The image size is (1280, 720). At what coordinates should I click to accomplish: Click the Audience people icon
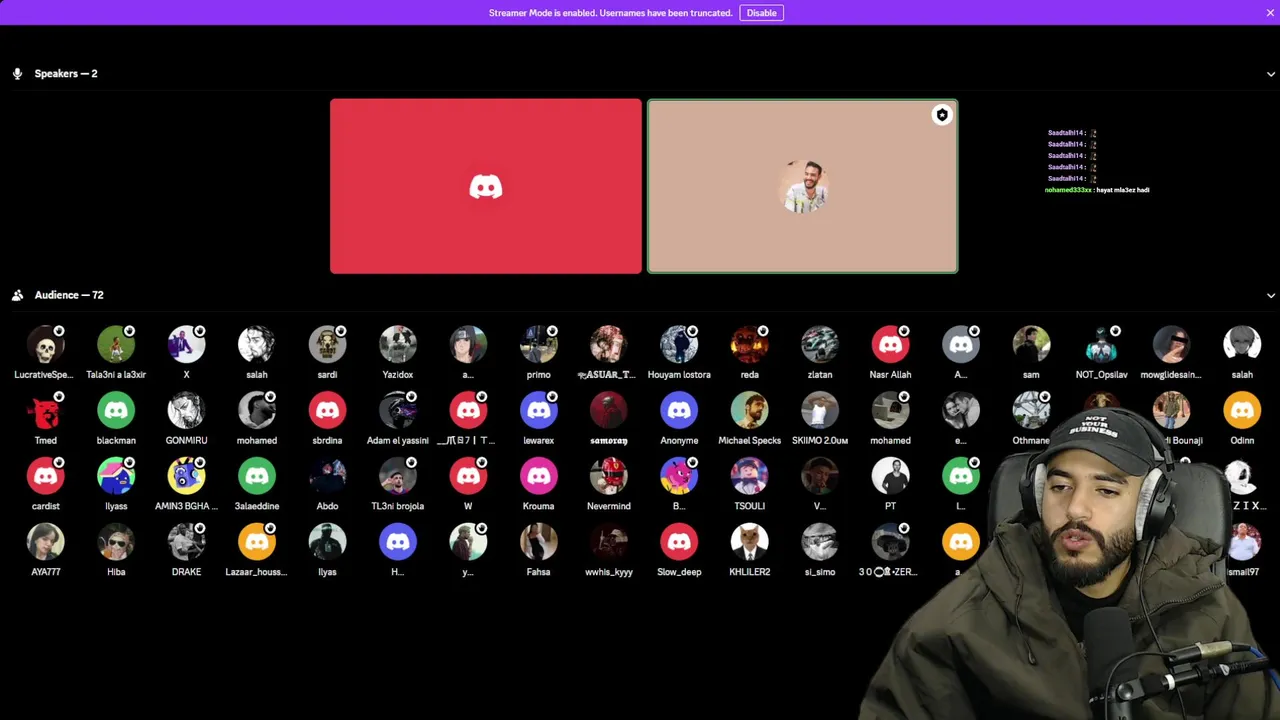pos(17,295)
